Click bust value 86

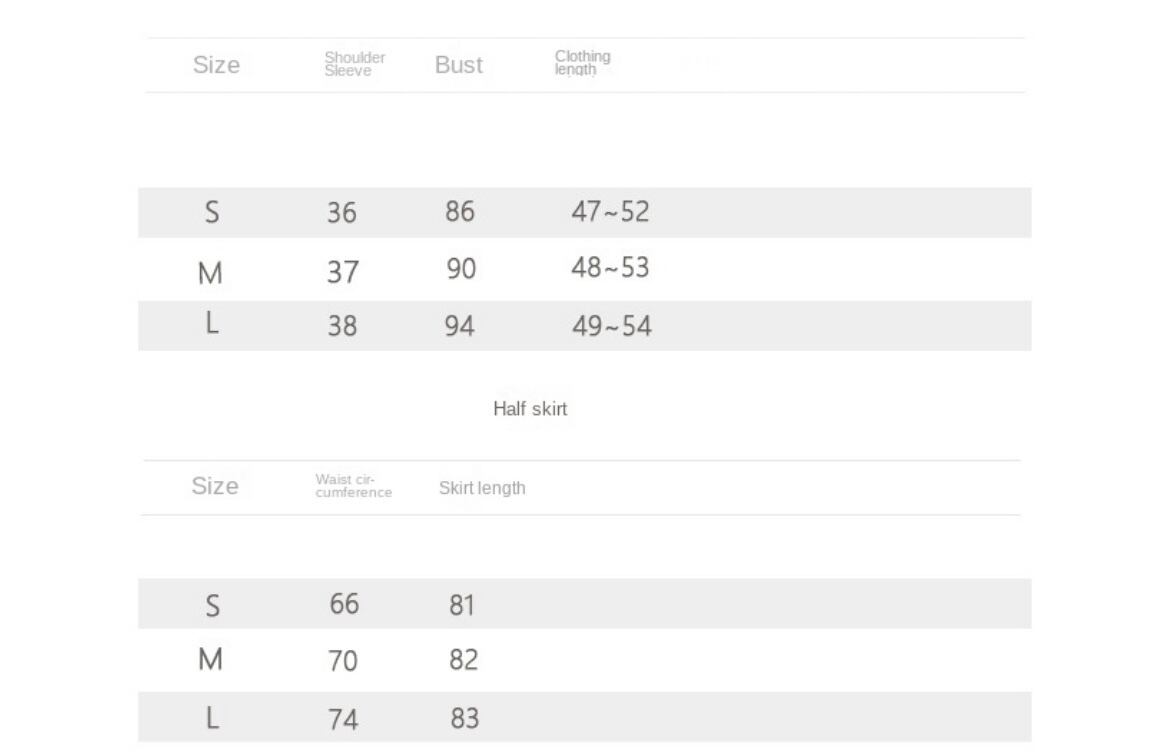point(460,212)
